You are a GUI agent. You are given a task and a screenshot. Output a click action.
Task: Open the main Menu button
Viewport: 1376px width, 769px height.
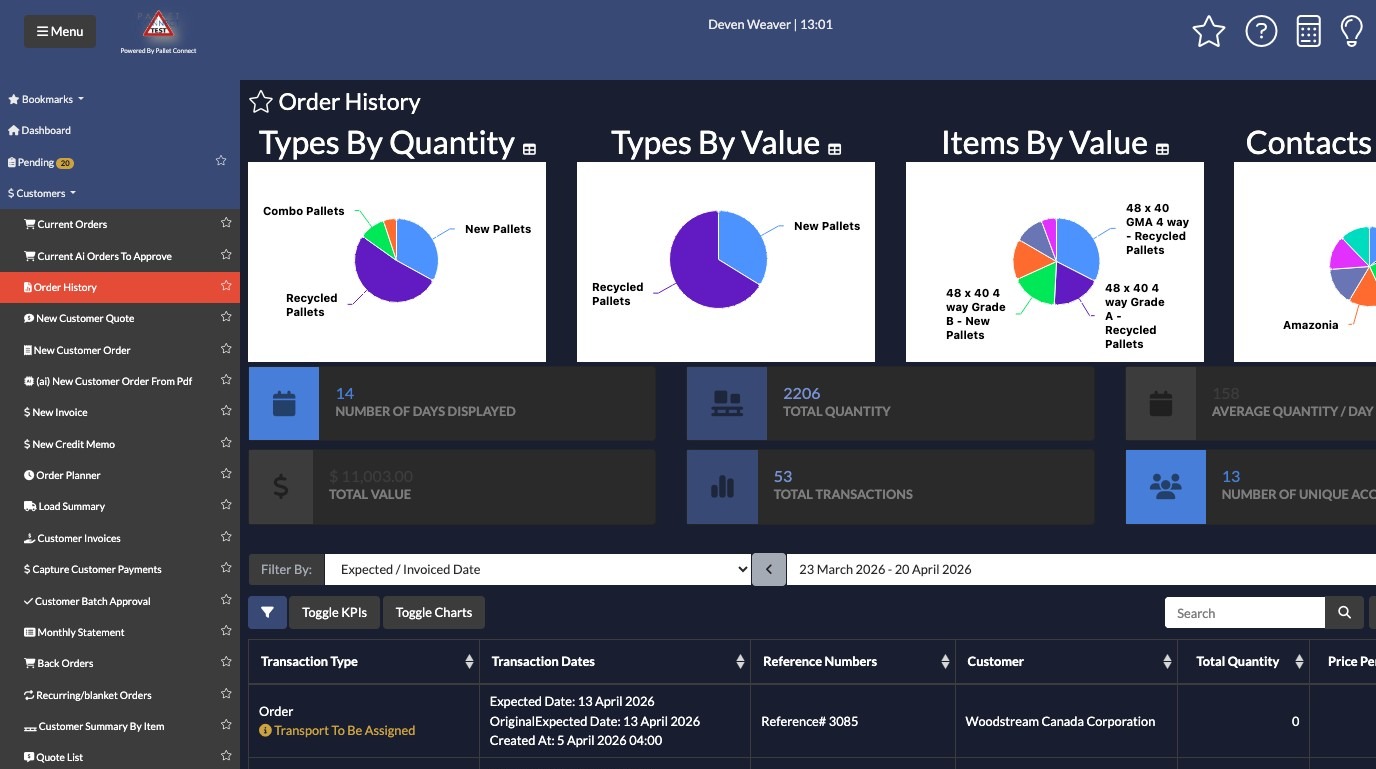point(60,31)
